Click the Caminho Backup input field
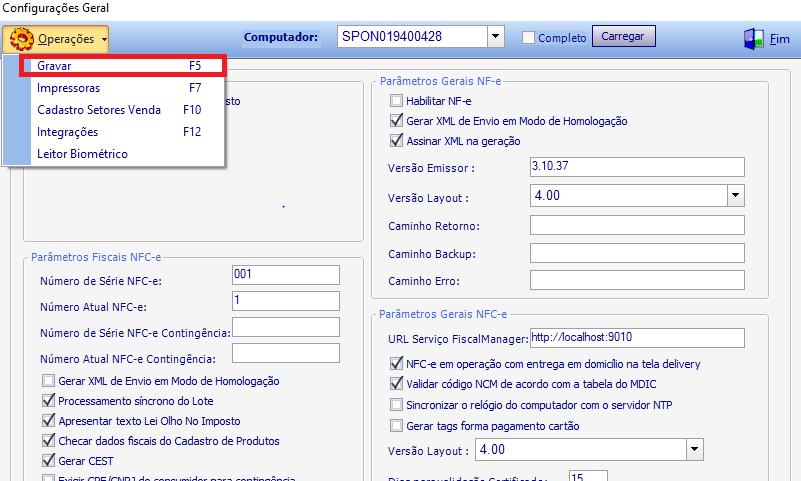Viewport: 801px width, 481px height. [637, 253]
